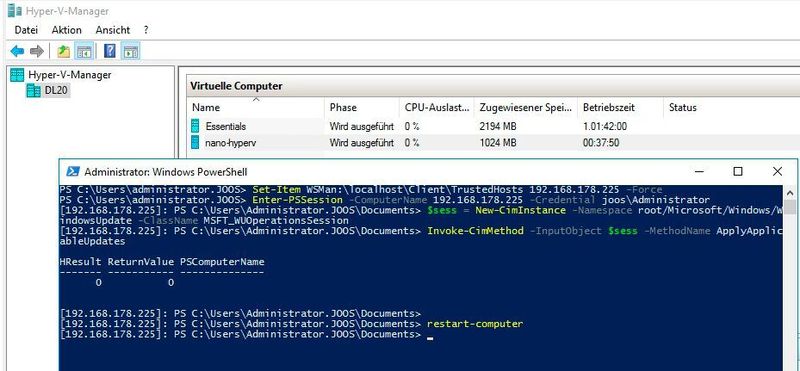Click nano-hyperv memory value 1024 MB

click(x=498, y=143)
